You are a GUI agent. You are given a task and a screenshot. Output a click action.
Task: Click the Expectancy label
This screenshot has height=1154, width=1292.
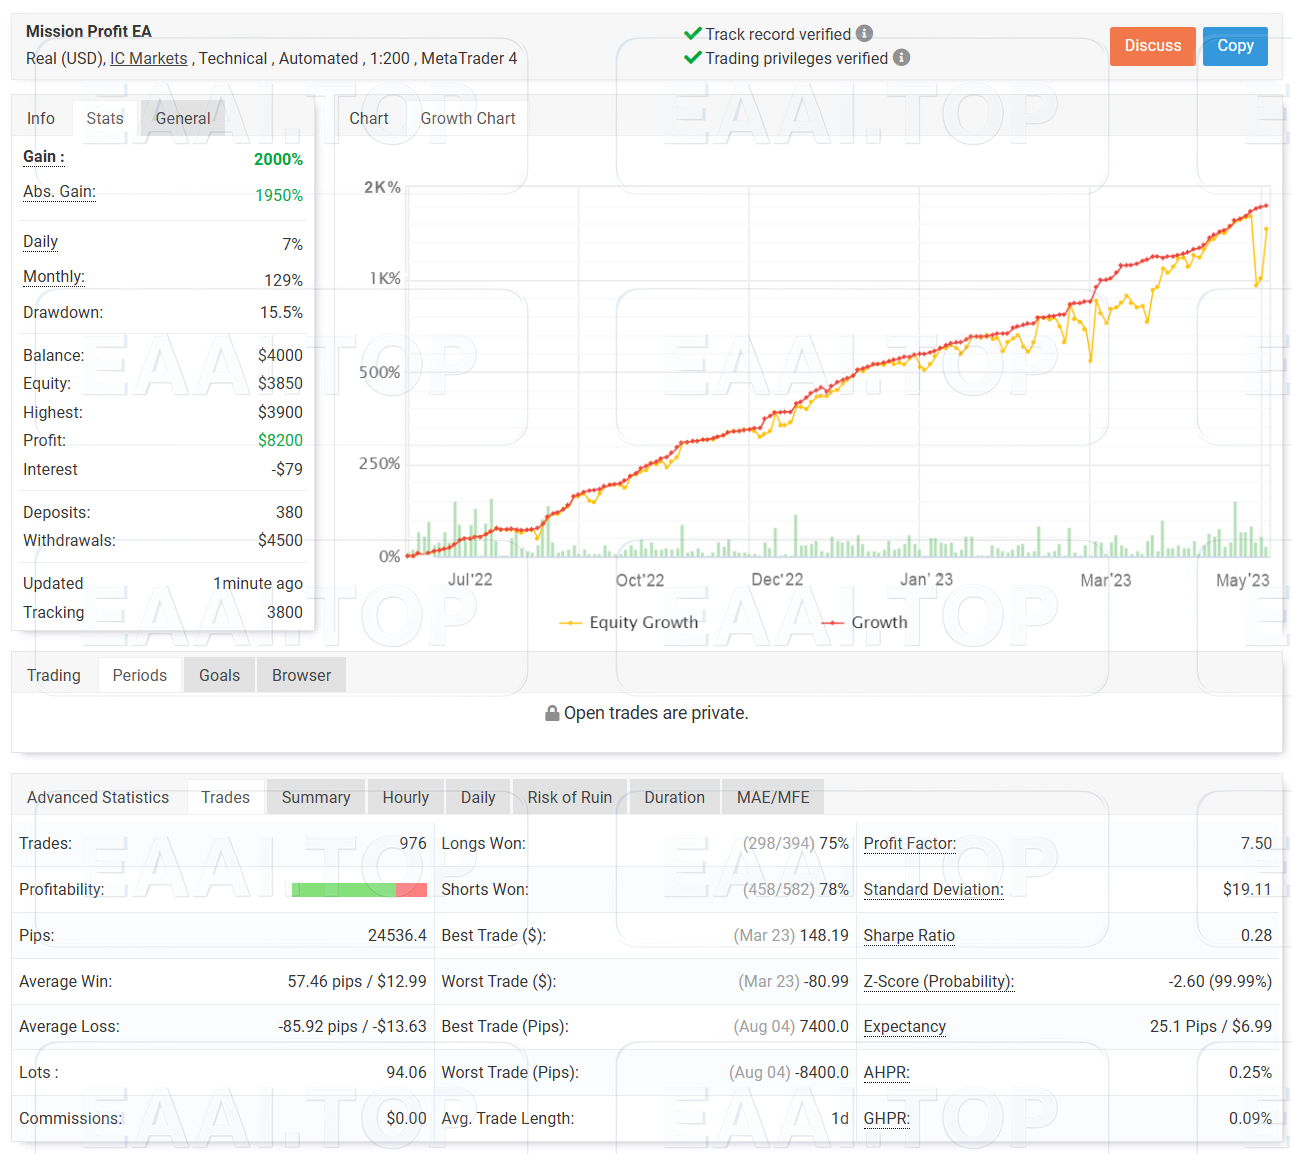point(905,1027)
